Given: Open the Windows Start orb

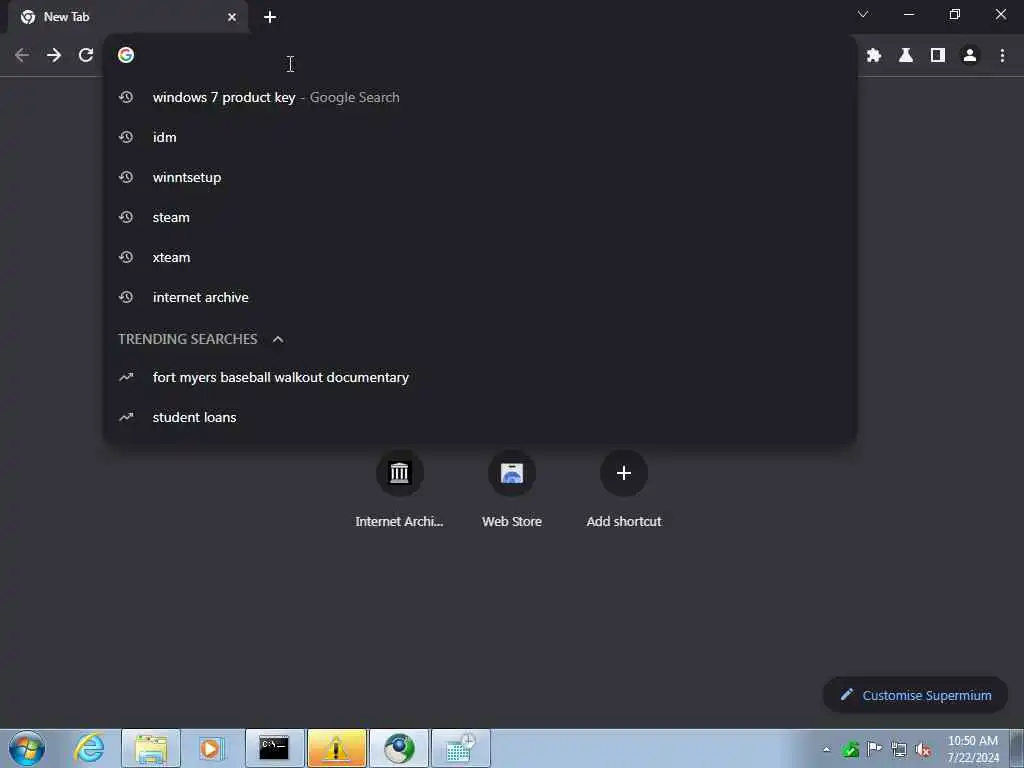Looking at the screenshot, I should (27, 748).
